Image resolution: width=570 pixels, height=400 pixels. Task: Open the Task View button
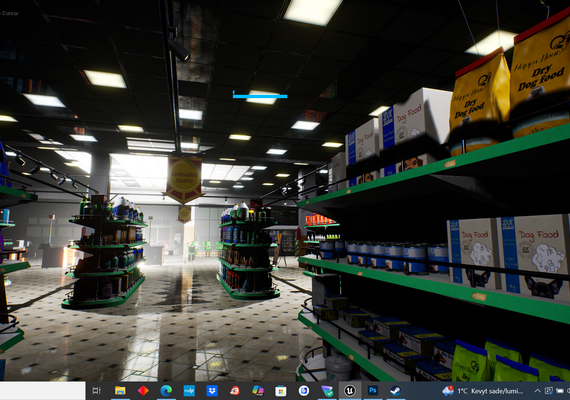point(97,391)
